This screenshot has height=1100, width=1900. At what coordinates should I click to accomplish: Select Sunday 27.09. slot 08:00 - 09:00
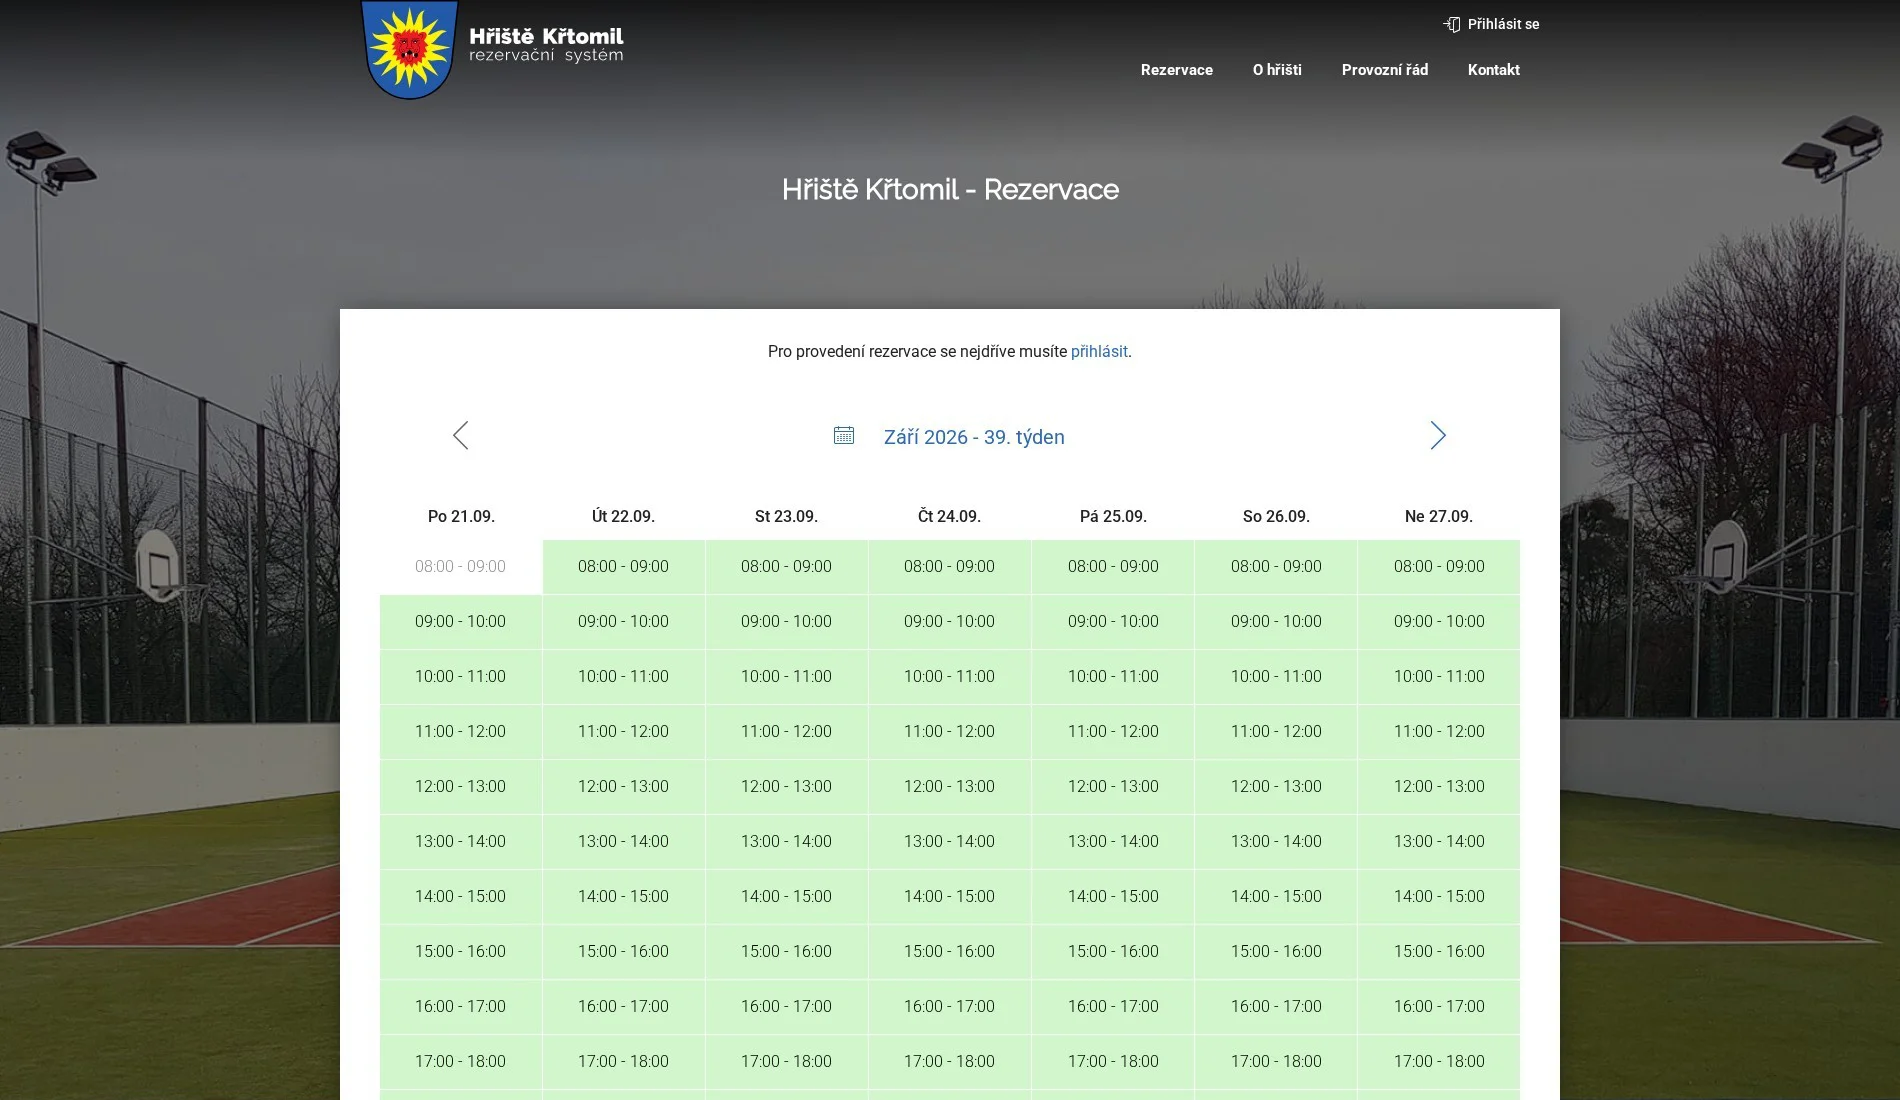coord(1439,567)
